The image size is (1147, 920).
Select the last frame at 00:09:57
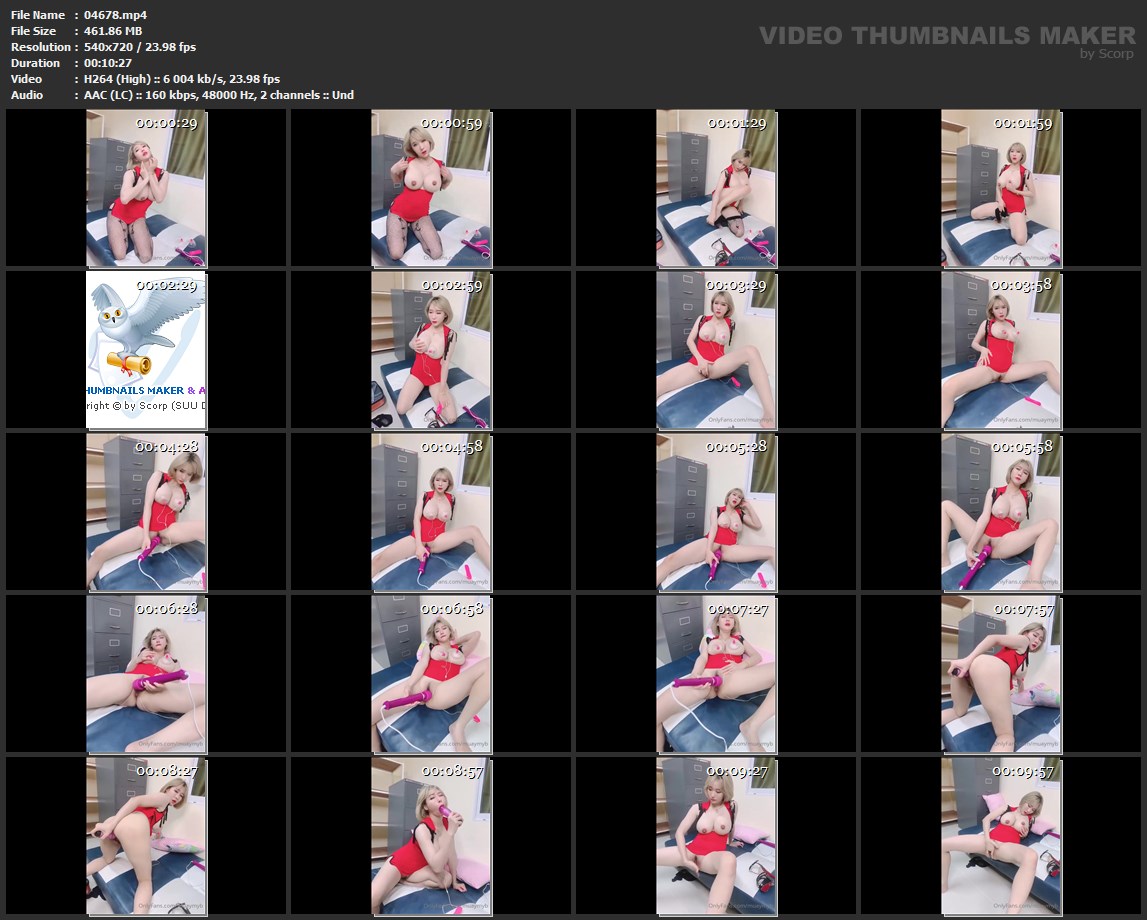pos(1001,835)
